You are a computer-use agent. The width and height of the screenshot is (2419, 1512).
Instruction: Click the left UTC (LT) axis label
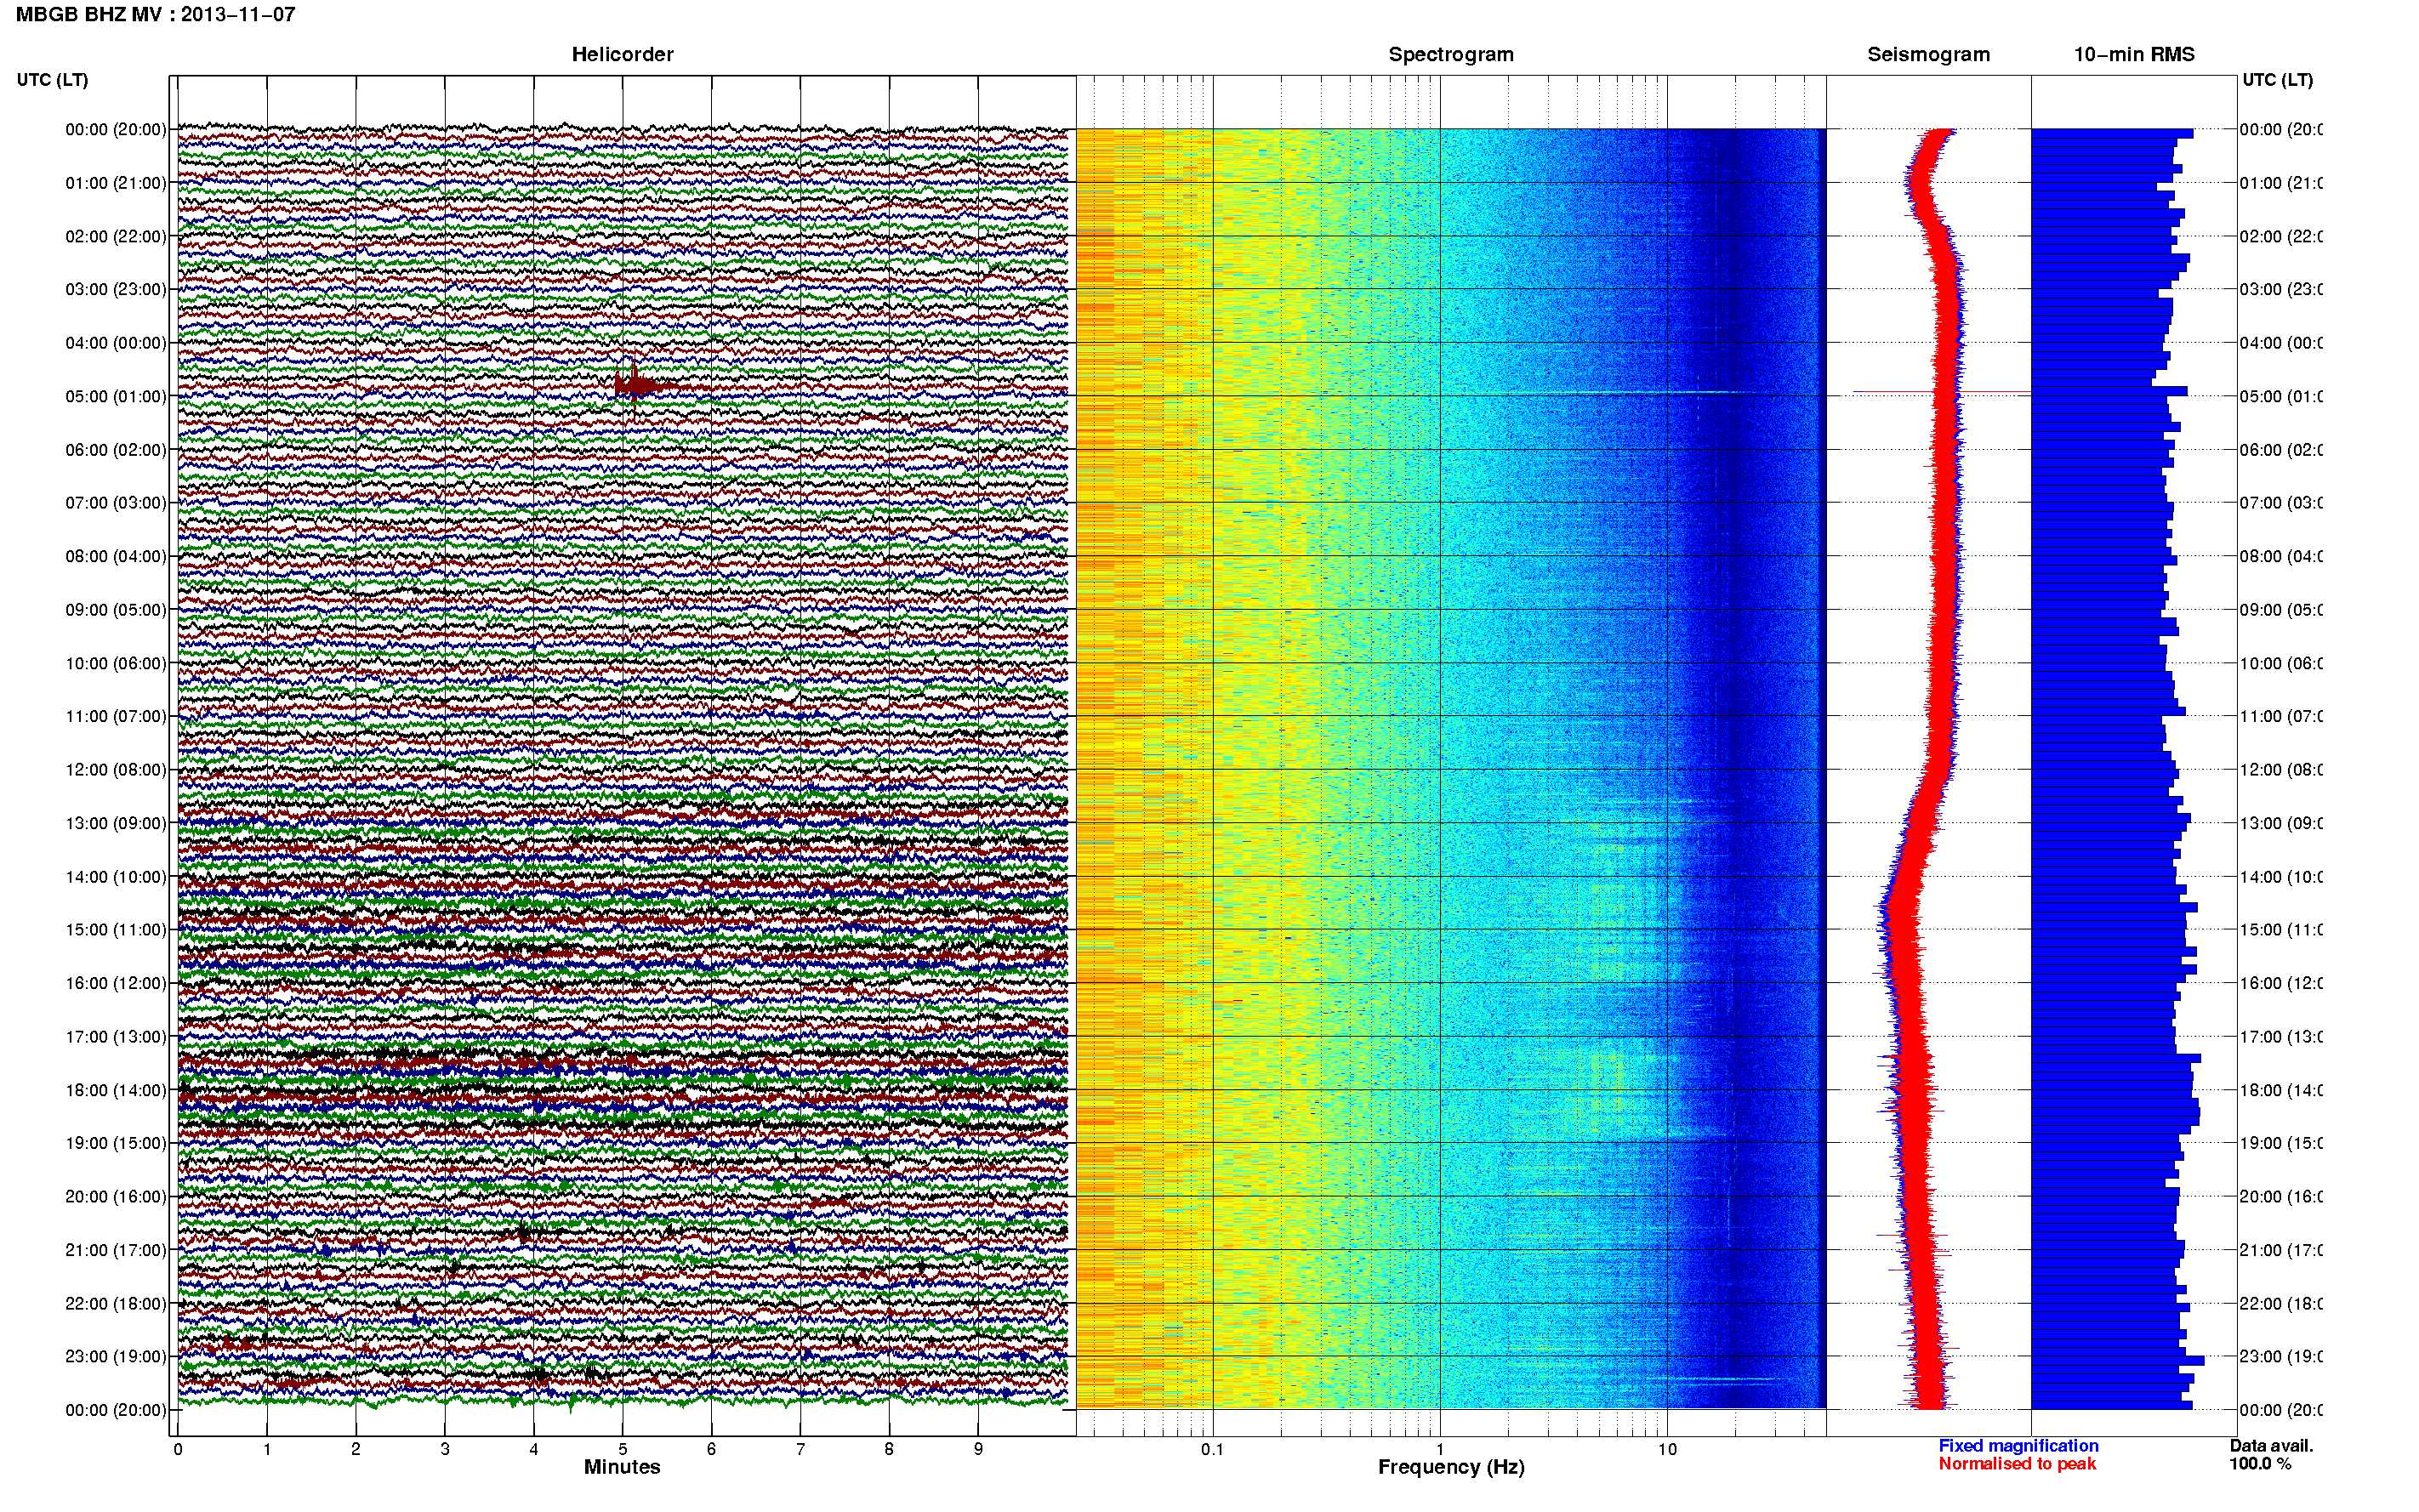point(52,80)
